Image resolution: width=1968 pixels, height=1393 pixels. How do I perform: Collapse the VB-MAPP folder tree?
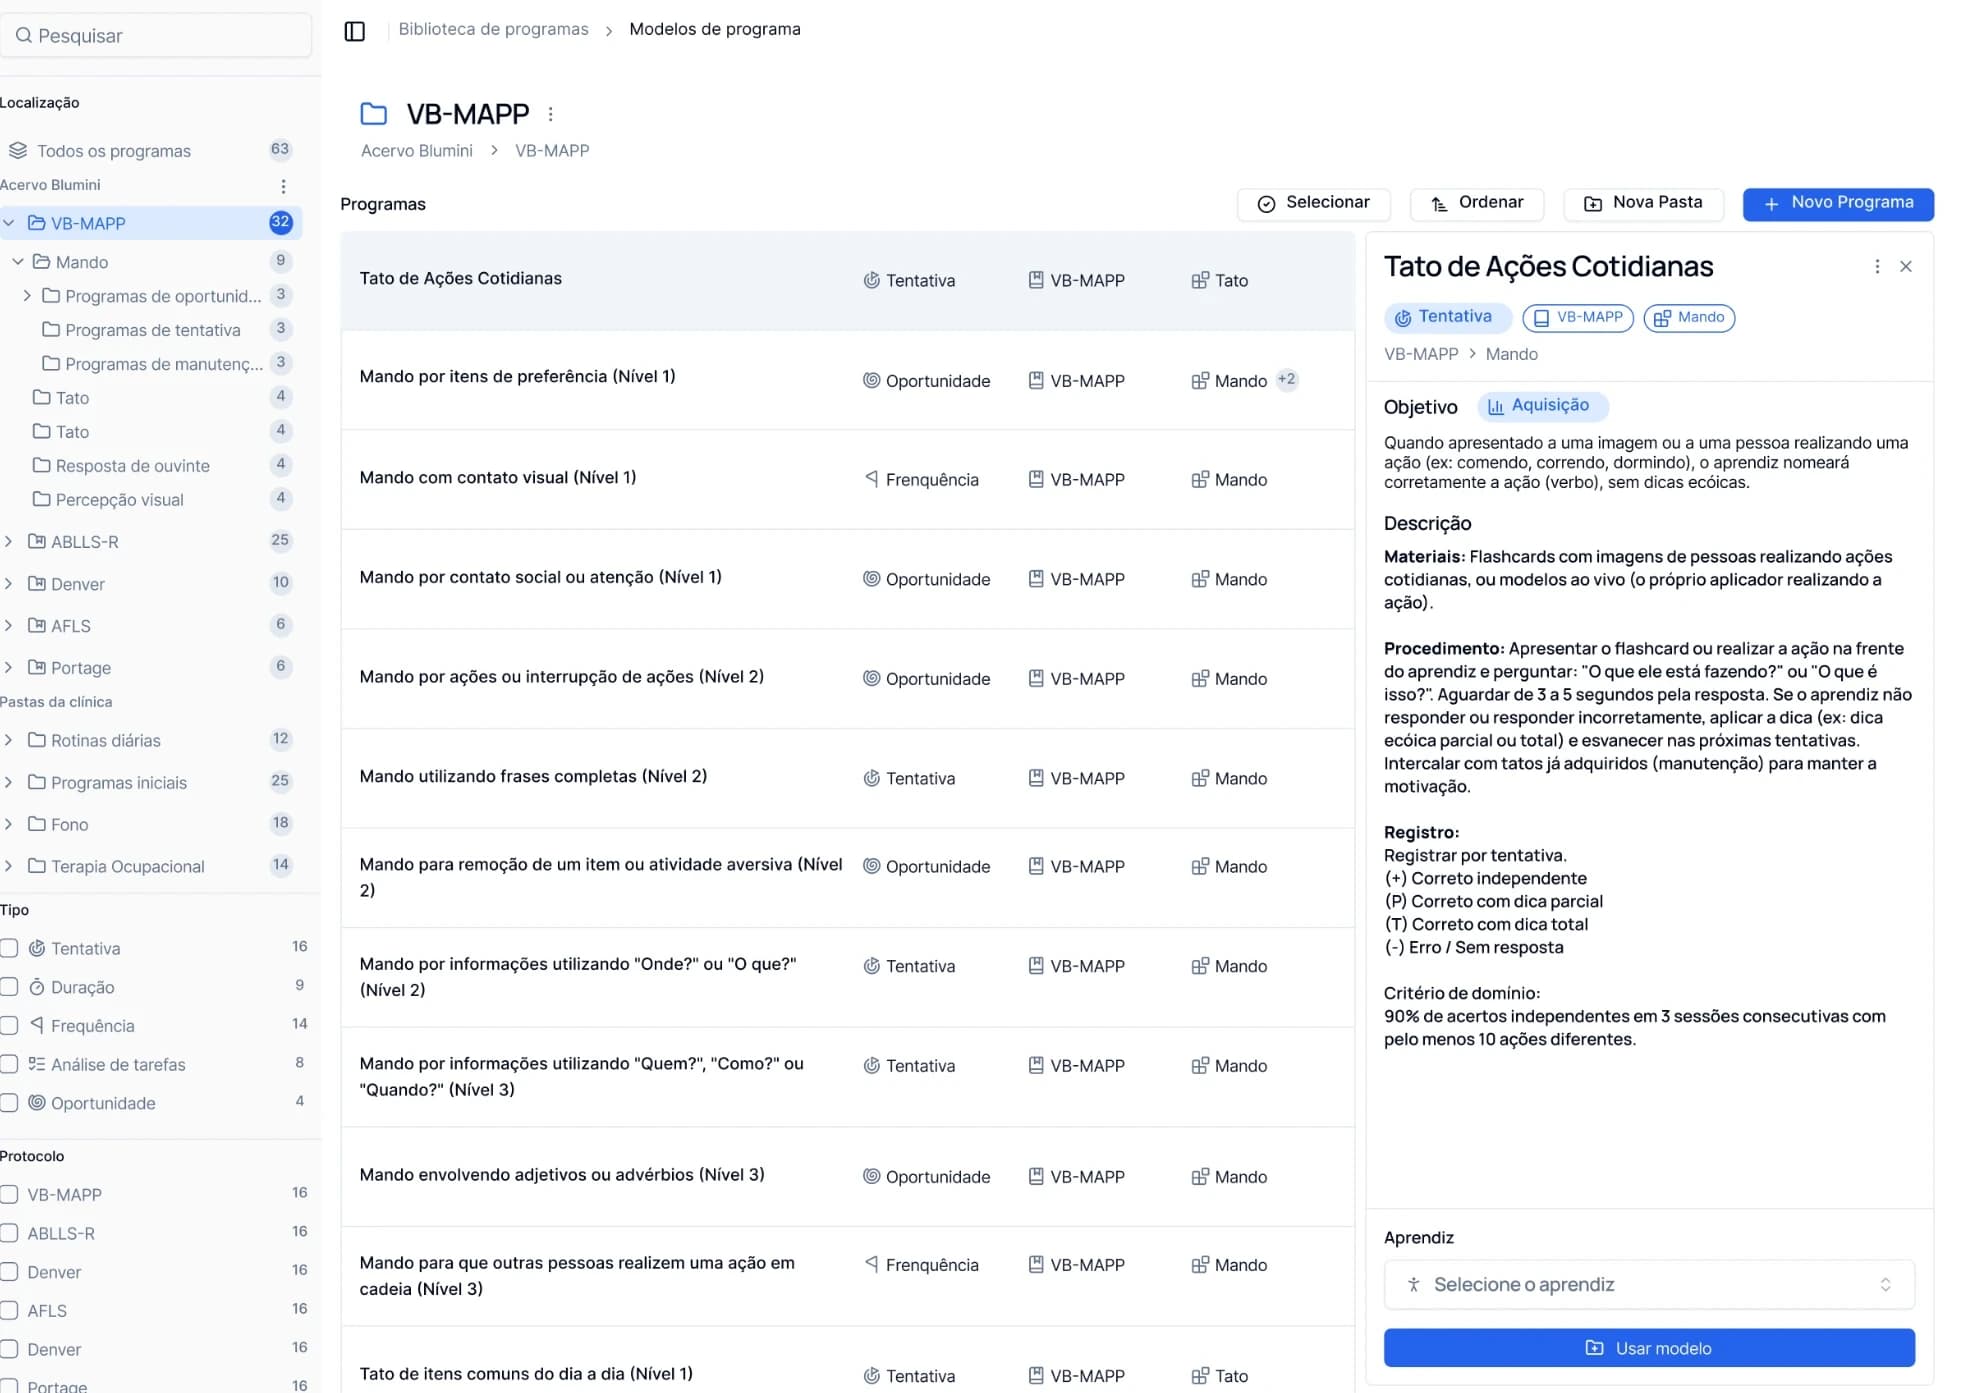coord(9,223)
